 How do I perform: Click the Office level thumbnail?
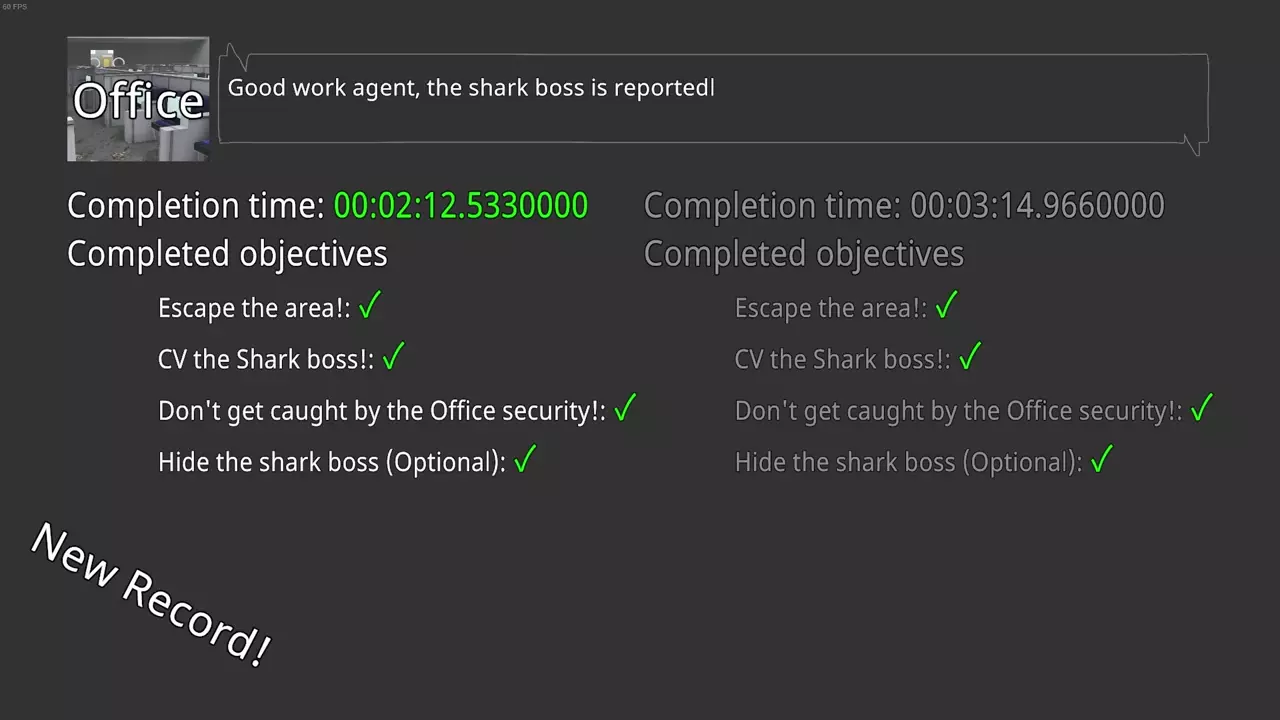coord(138,99)
